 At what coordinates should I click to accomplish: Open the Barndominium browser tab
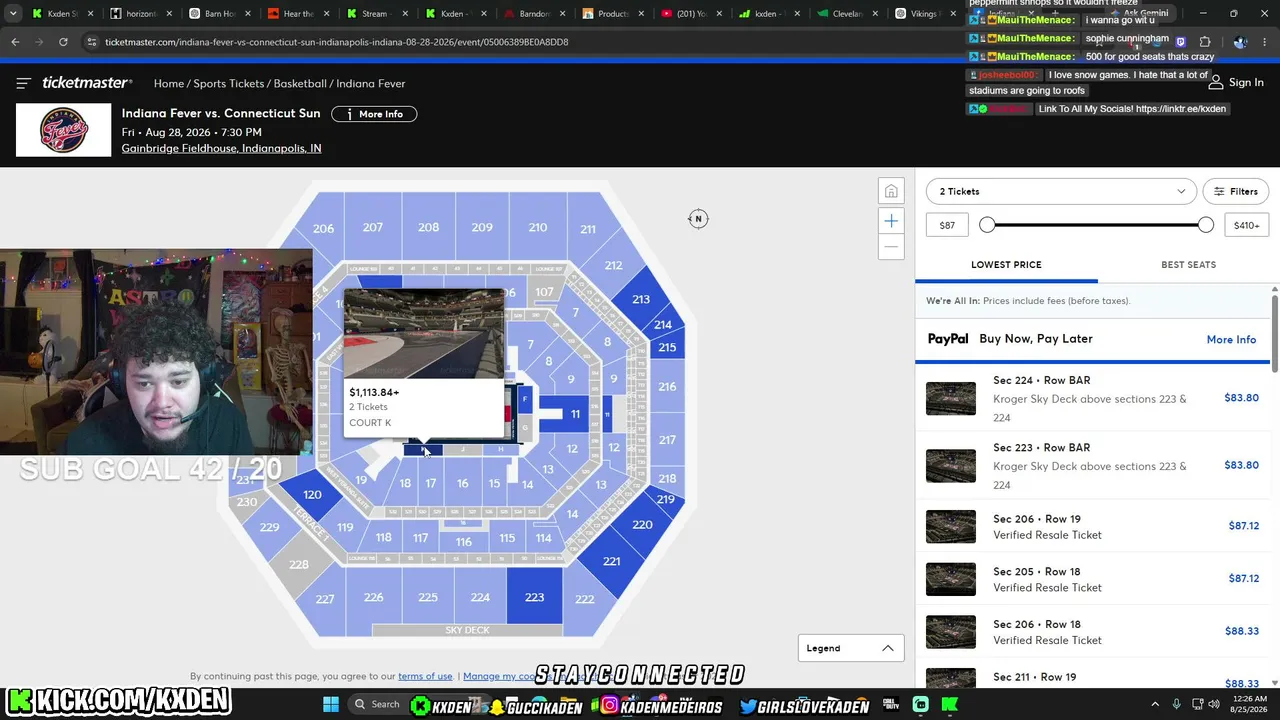coord(535,14)
